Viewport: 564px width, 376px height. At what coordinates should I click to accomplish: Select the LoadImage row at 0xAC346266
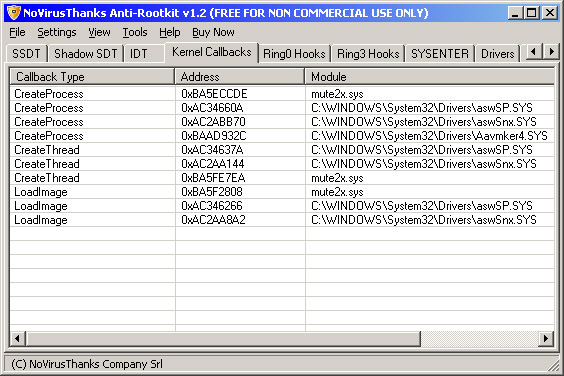point(282,206)
